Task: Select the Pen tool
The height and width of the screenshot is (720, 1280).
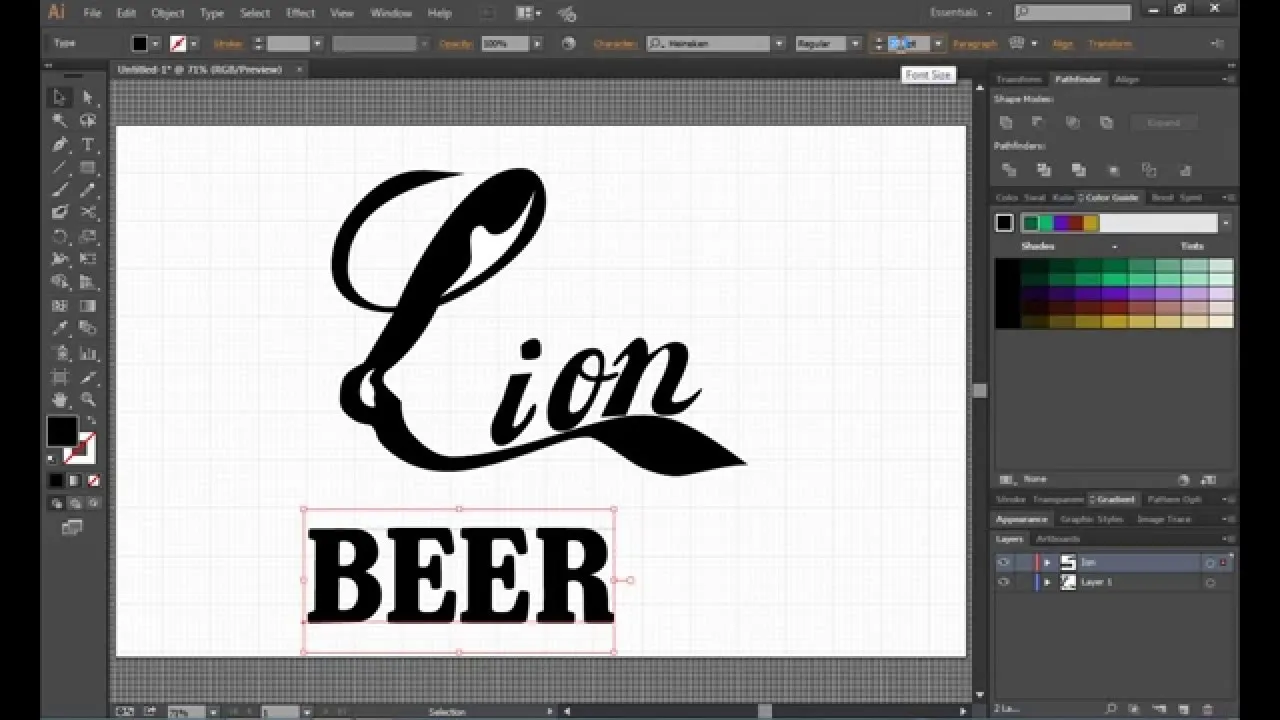Action: pyautogui.click(x=59, y=144)
